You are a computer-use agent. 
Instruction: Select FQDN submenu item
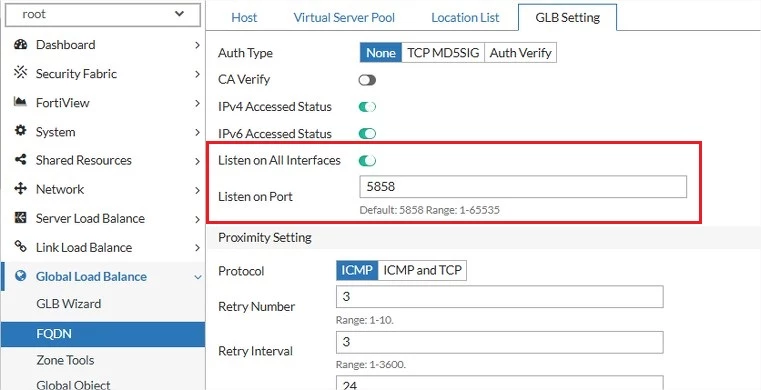point(103,334)
